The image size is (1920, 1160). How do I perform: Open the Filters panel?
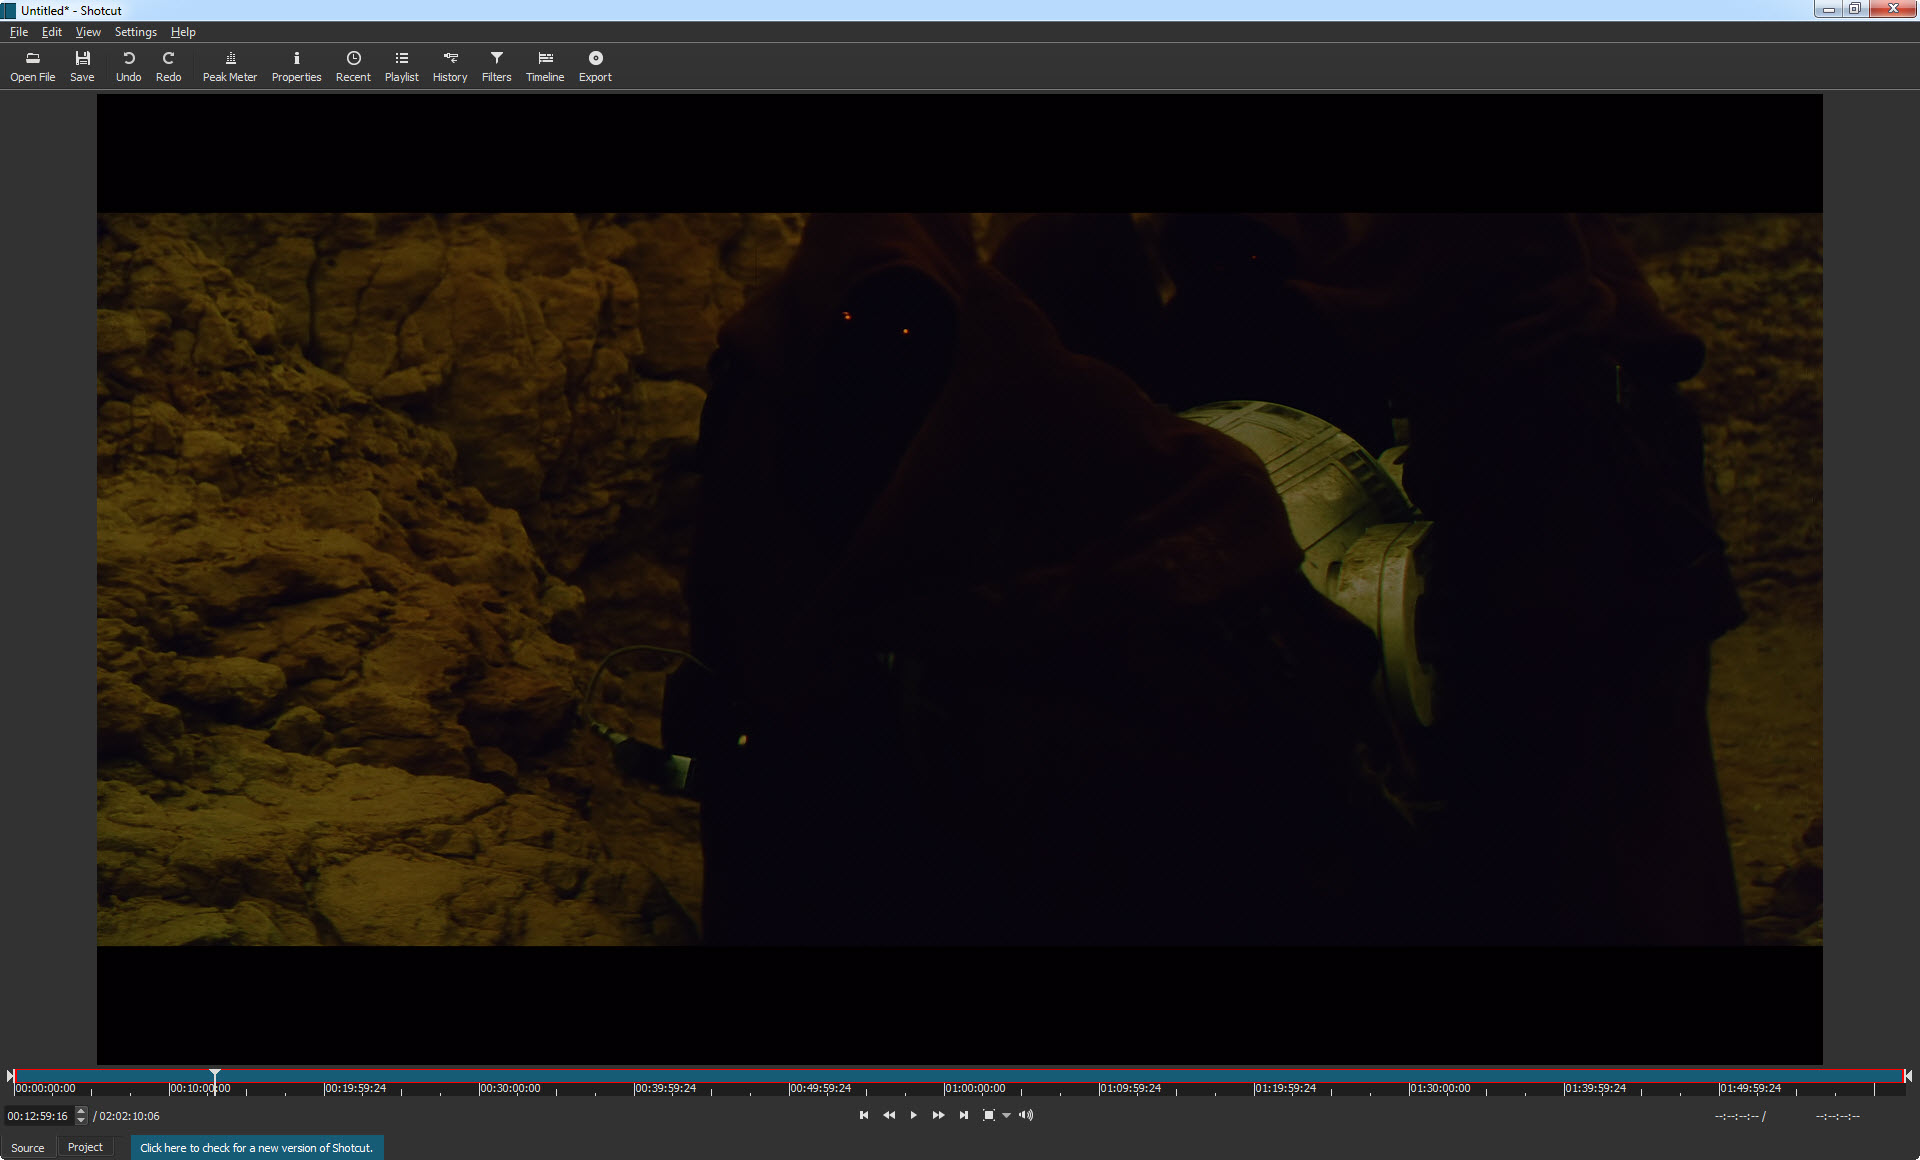(x=496, y=66)
